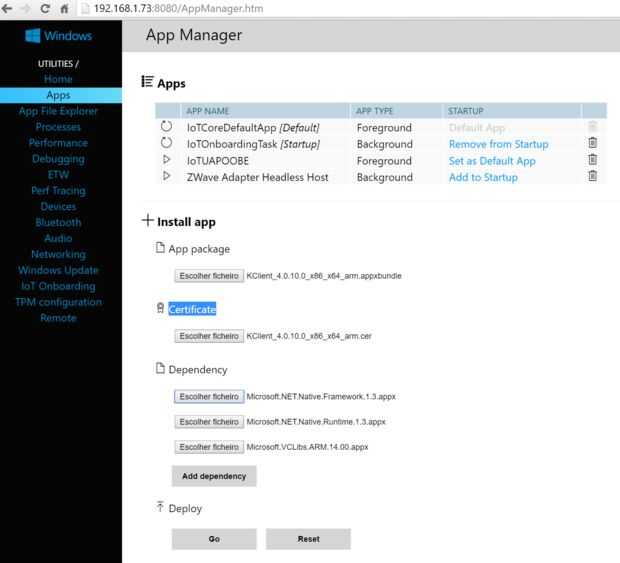620x563 pixels.
Task: Reload the page in the browser
Action: 46,8
